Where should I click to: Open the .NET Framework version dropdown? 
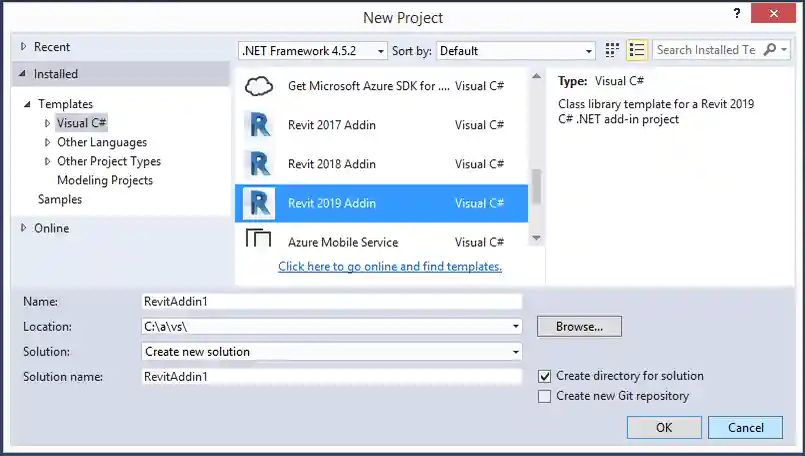(x=313, y=51)
